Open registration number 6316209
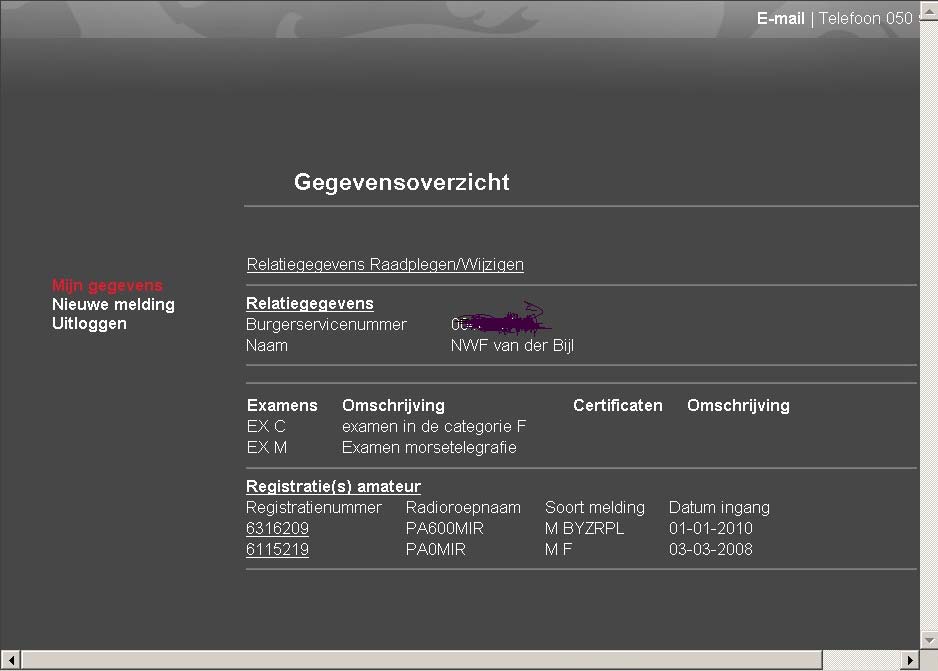This screenshot has height=671, width=938. [277, 528]
